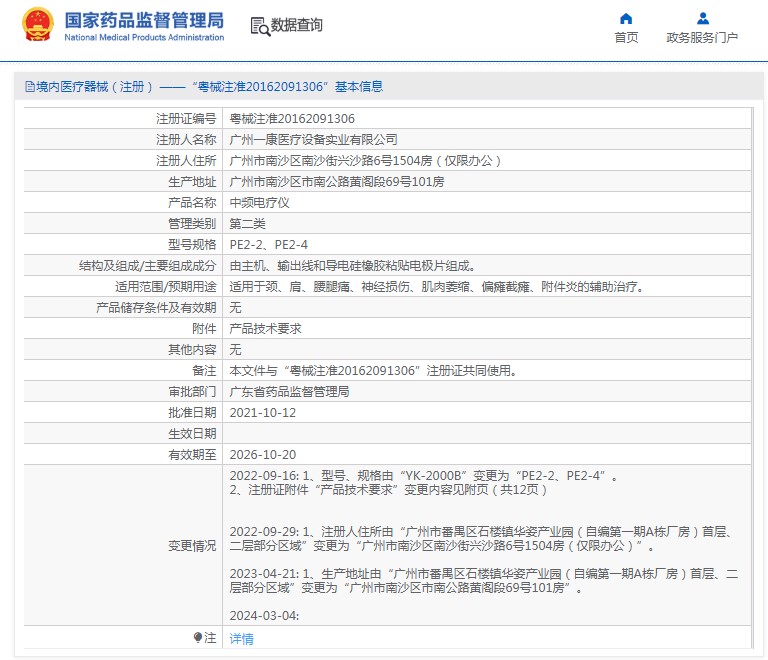Click the 政务服务门户 person icon
Image resolution: width=768 pixels, height=660 pixels.
click(x=702, y=18)
